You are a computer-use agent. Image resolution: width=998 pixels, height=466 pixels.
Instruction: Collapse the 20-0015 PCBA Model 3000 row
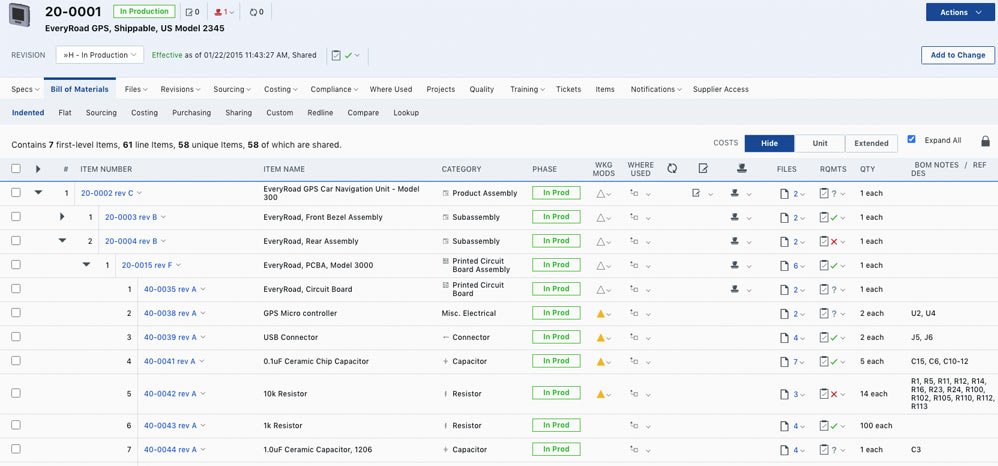click(x=87, y=265)
